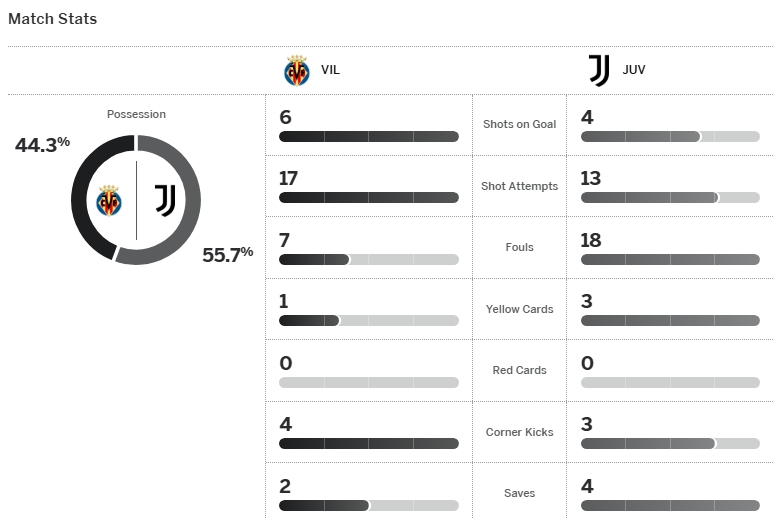Click the Possession label above the donut
The height and width of the screenshot is (519, 780).
click(136, 114)
